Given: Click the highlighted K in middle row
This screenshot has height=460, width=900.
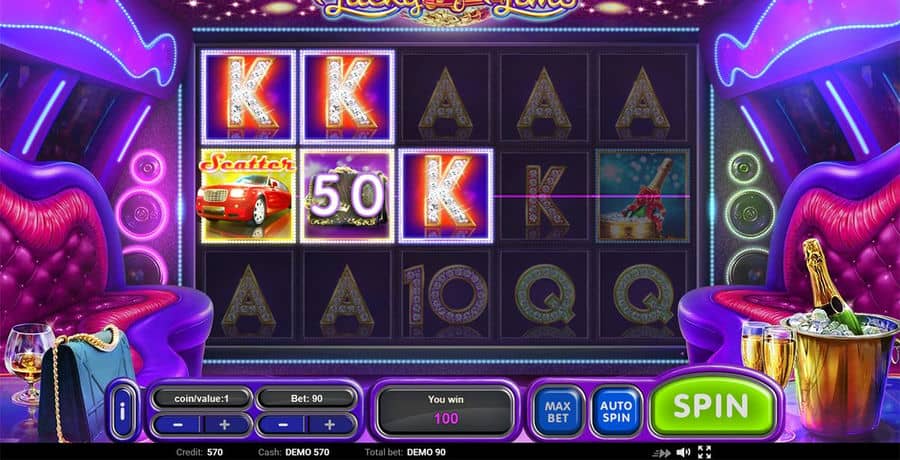Looking at the screenshot, I should [x=445, y=196].
